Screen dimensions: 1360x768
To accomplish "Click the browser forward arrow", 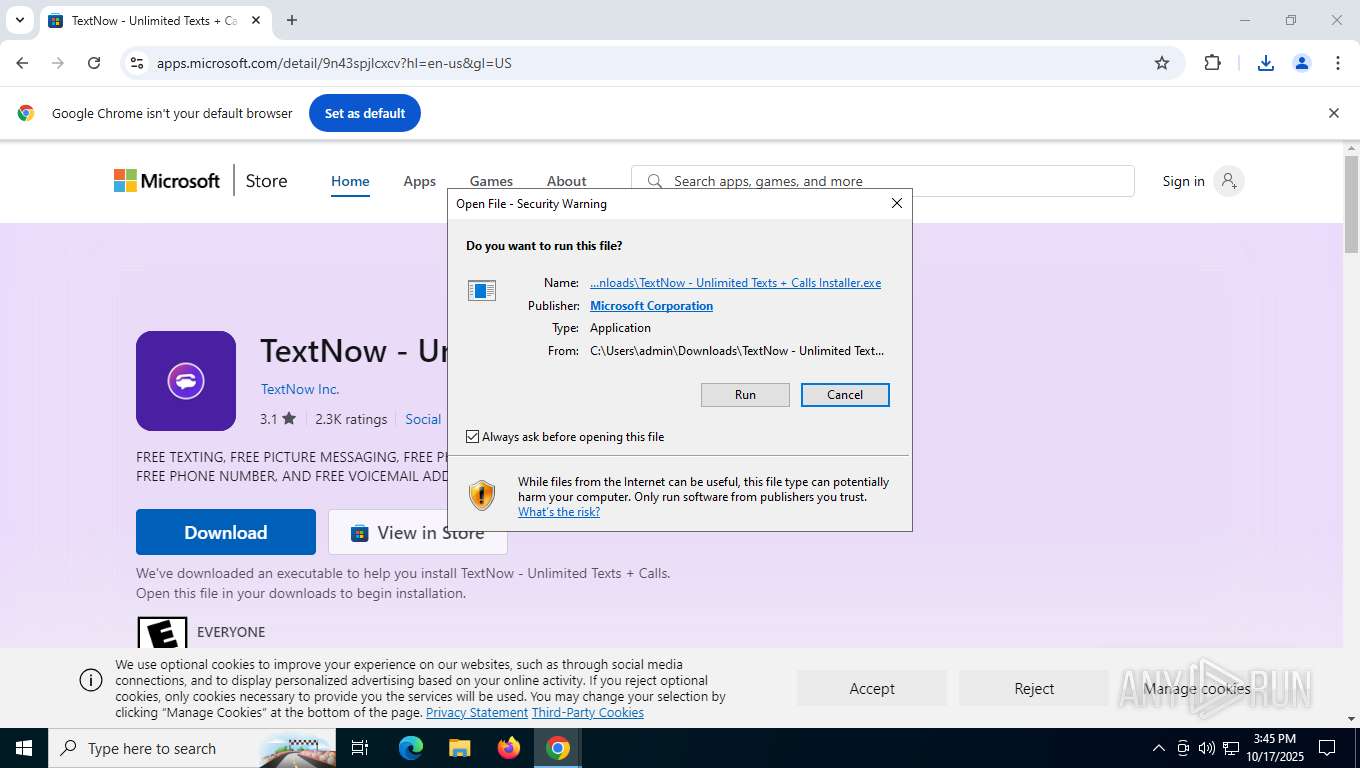I will 58,63.
